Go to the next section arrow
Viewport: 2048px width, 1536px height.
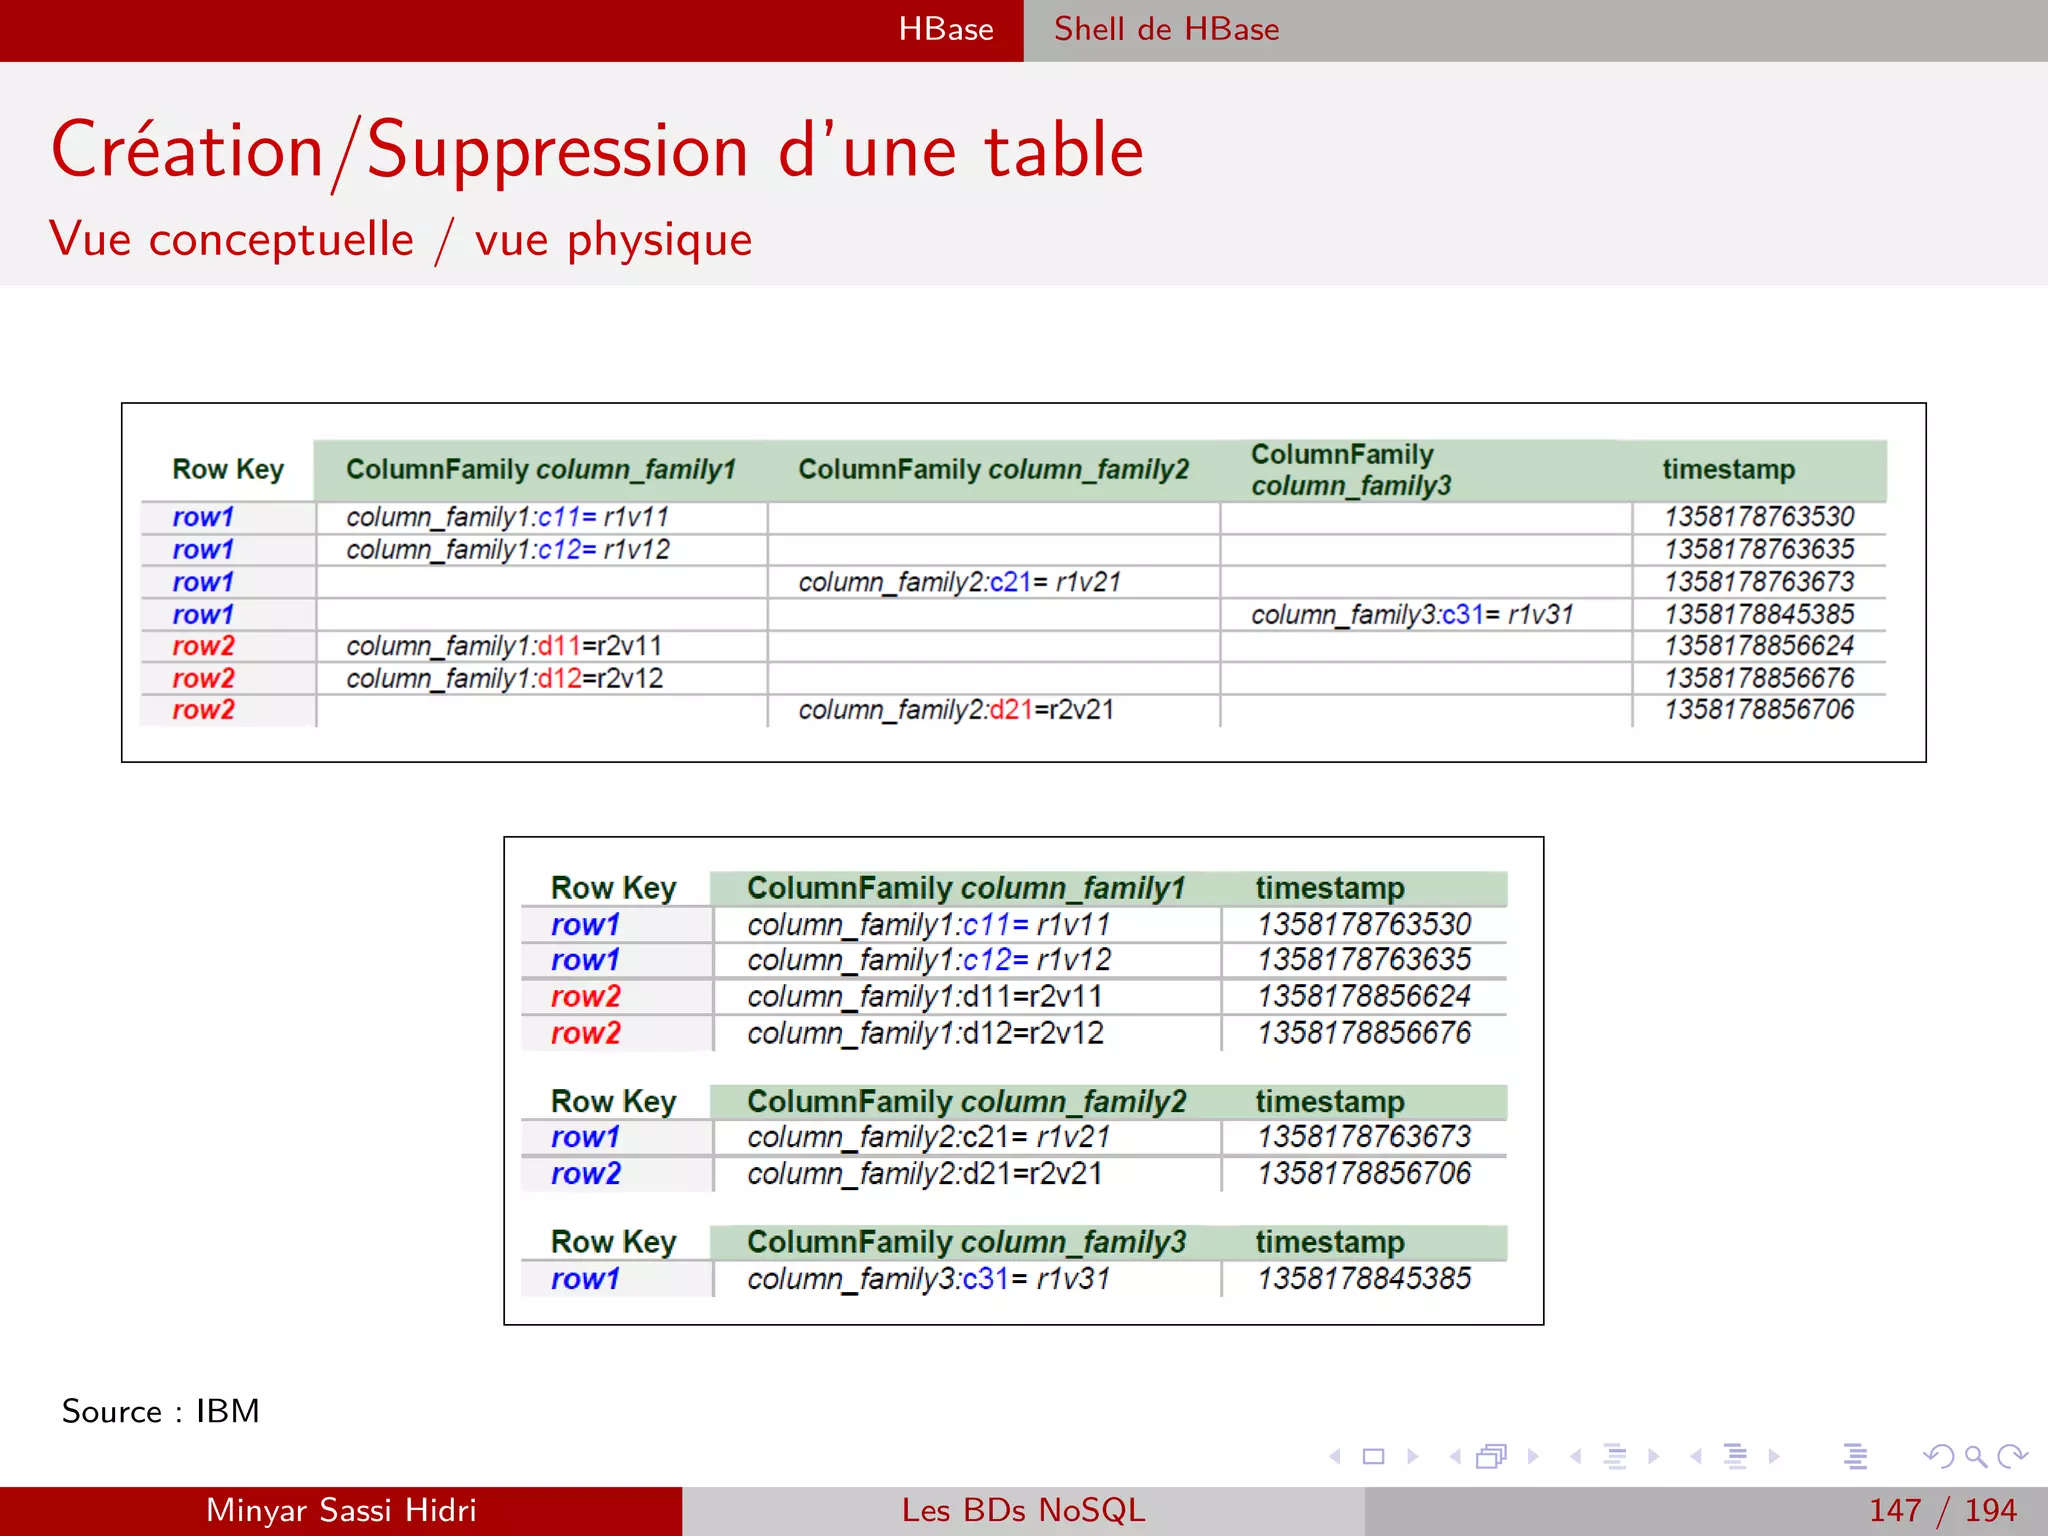pos(1774,1456)
